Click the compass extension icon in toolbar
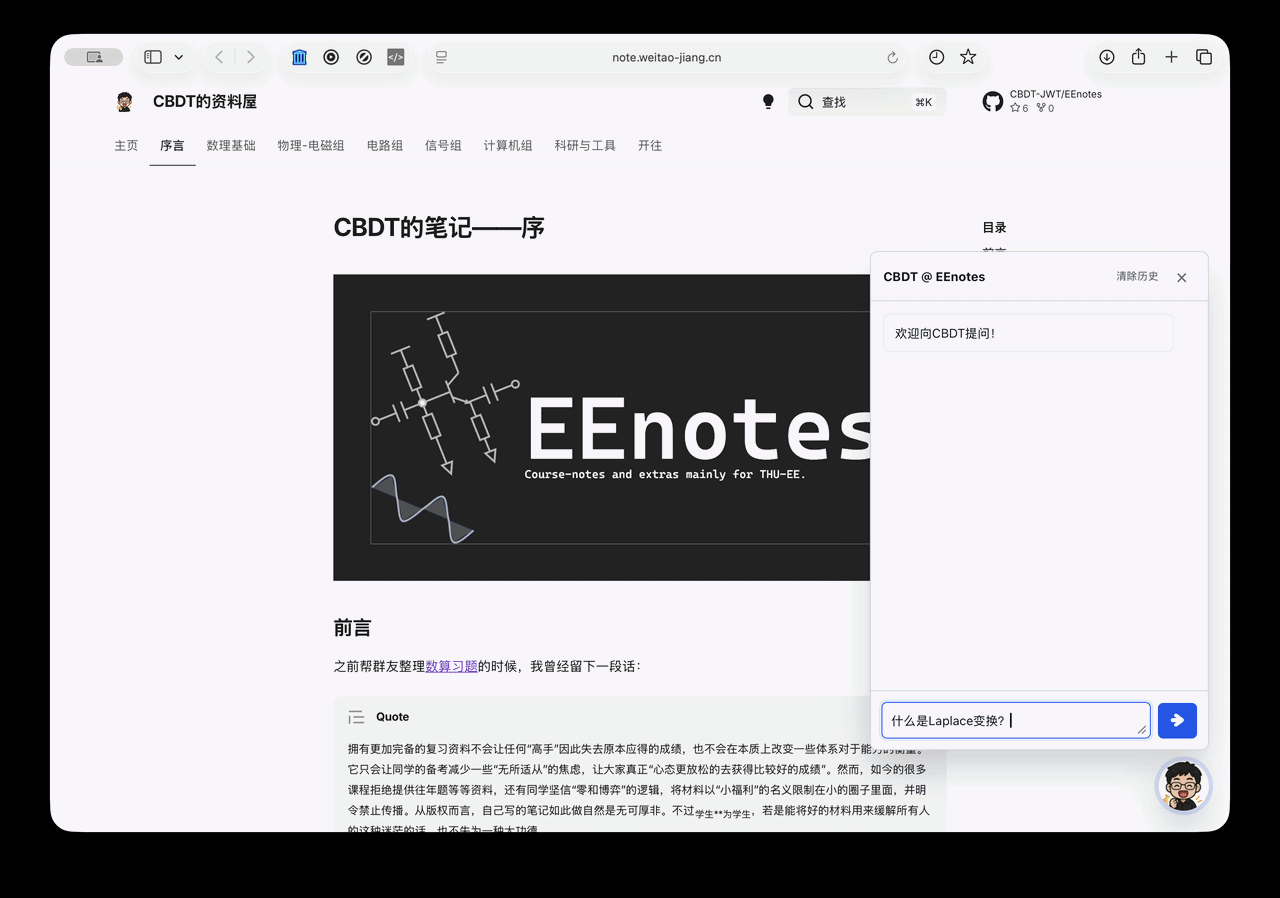1280x898 pixels. (364, 57)
